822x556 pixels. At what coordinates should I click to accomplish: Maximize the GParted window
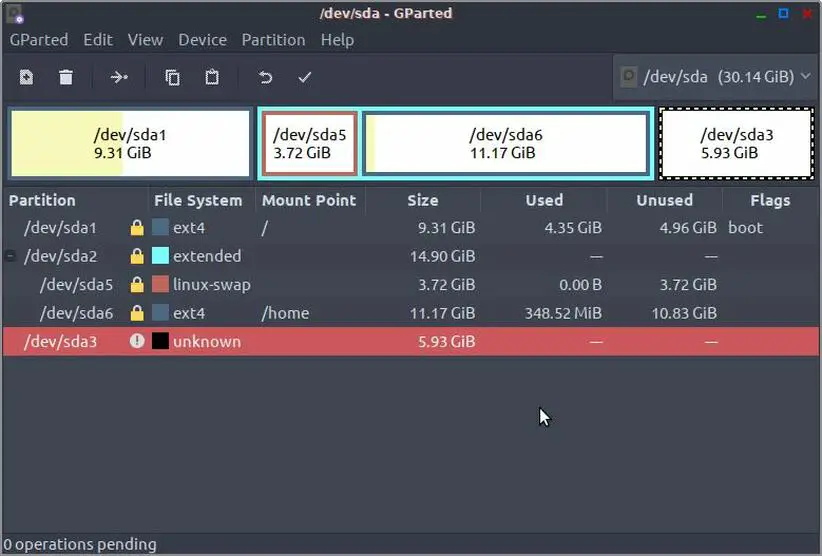(783, 14)
